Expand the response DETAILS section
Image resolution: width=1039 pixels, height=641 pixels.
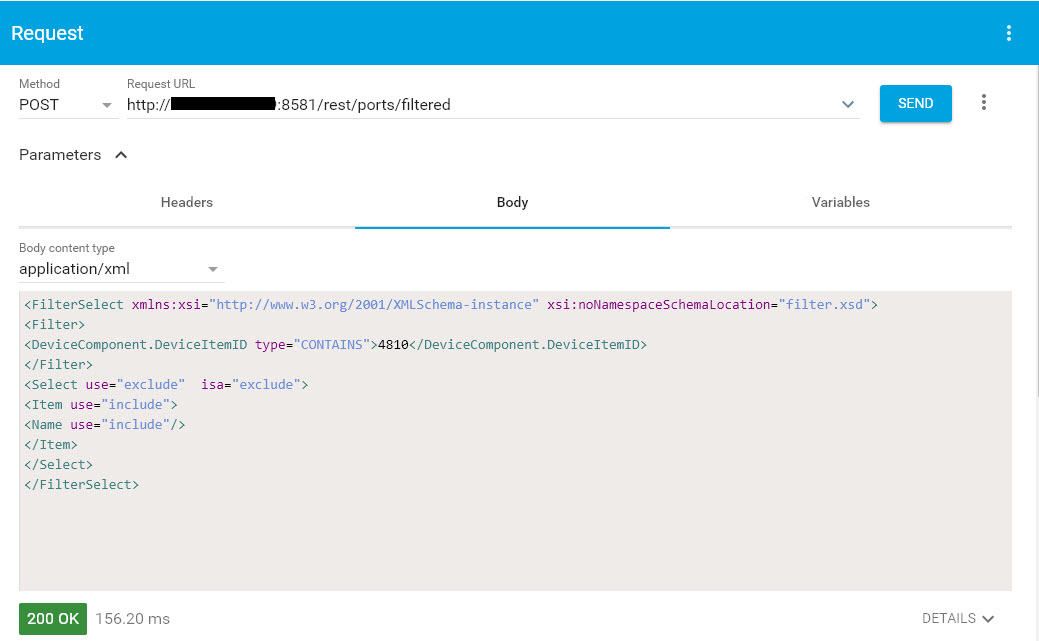957,619
